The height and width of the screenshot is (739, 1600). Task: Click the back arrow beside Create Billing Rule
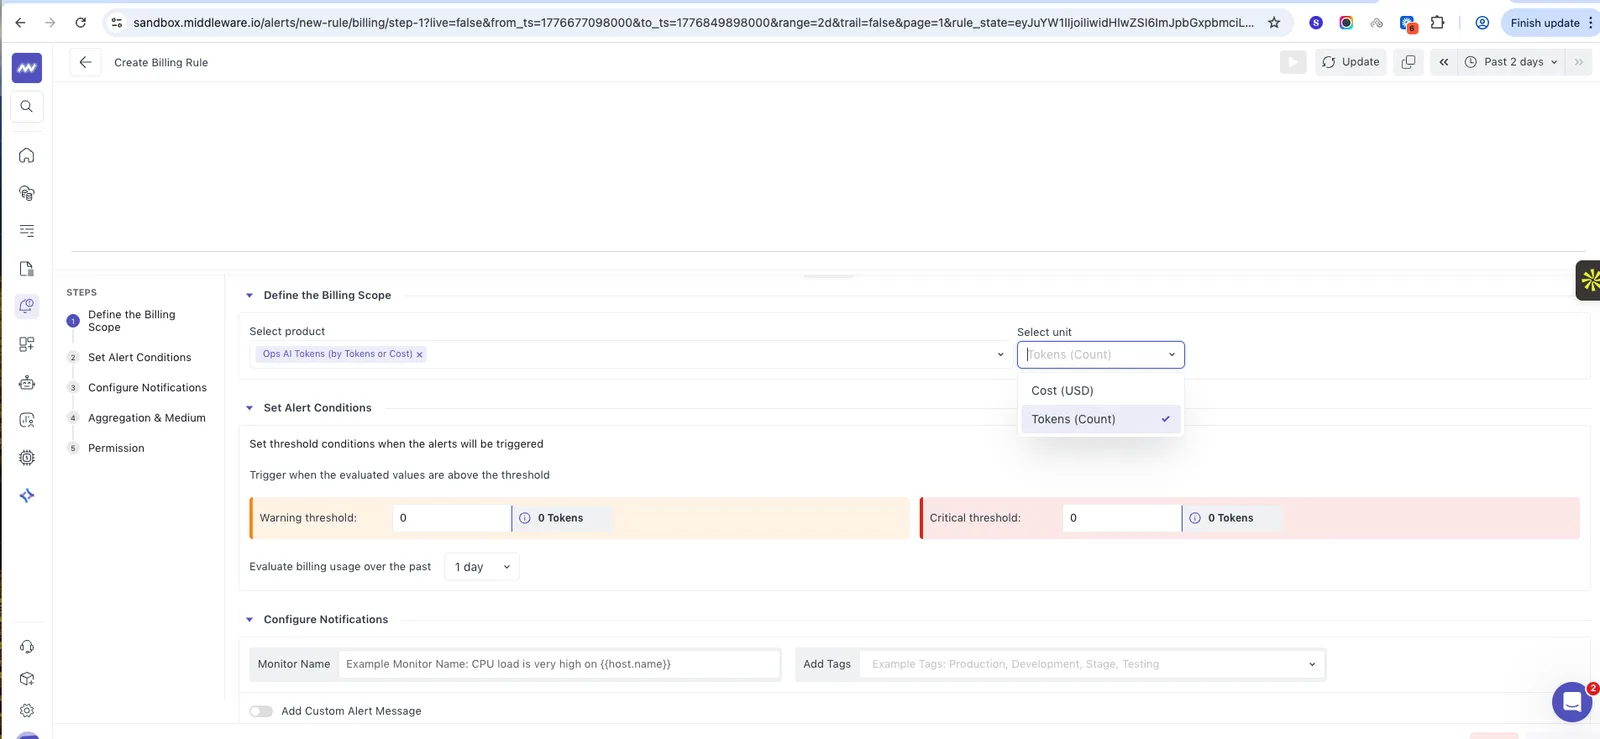click(x=85, y=62)
